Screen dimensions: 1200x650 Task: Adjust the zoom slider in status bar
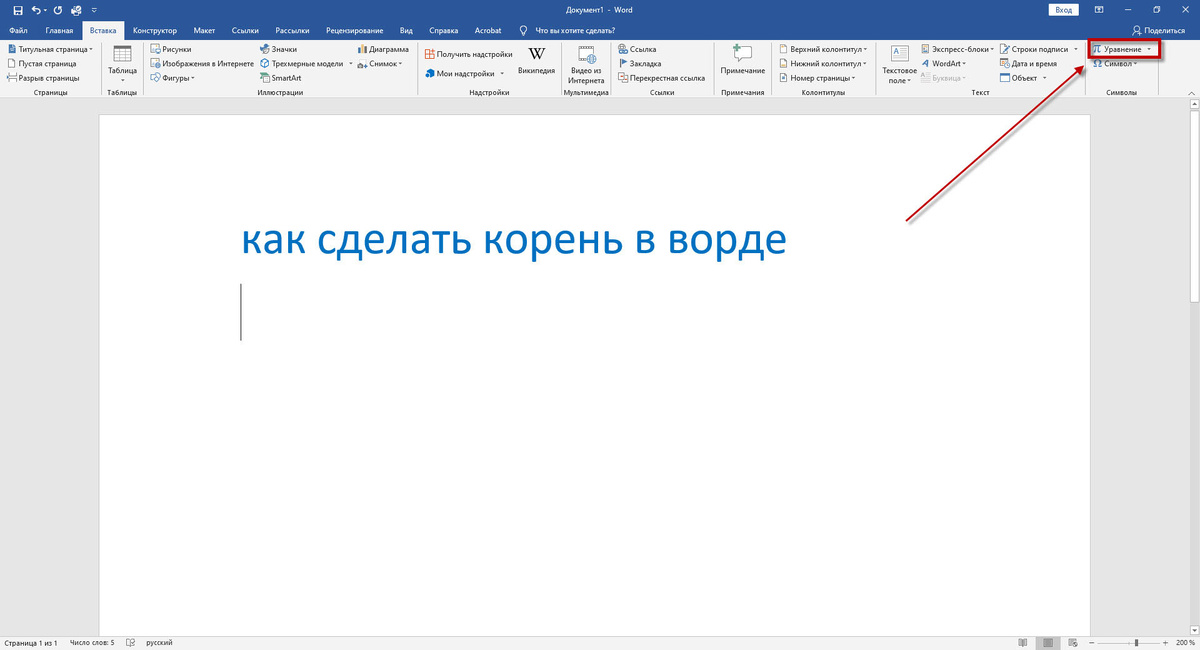click(1136, 642)
